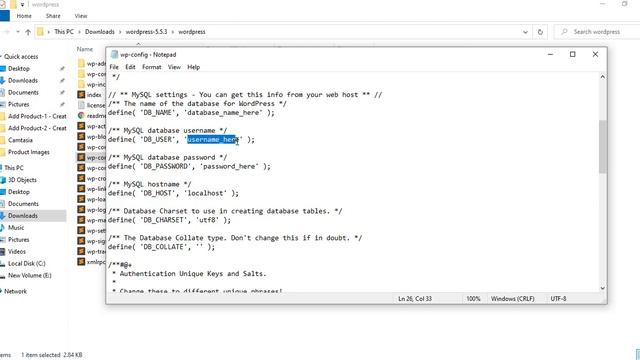The width and height of the screenshot is (640, 360).
Task: Switch to Explorer Home ribbon tab
Action: click(x=24, y=16)
